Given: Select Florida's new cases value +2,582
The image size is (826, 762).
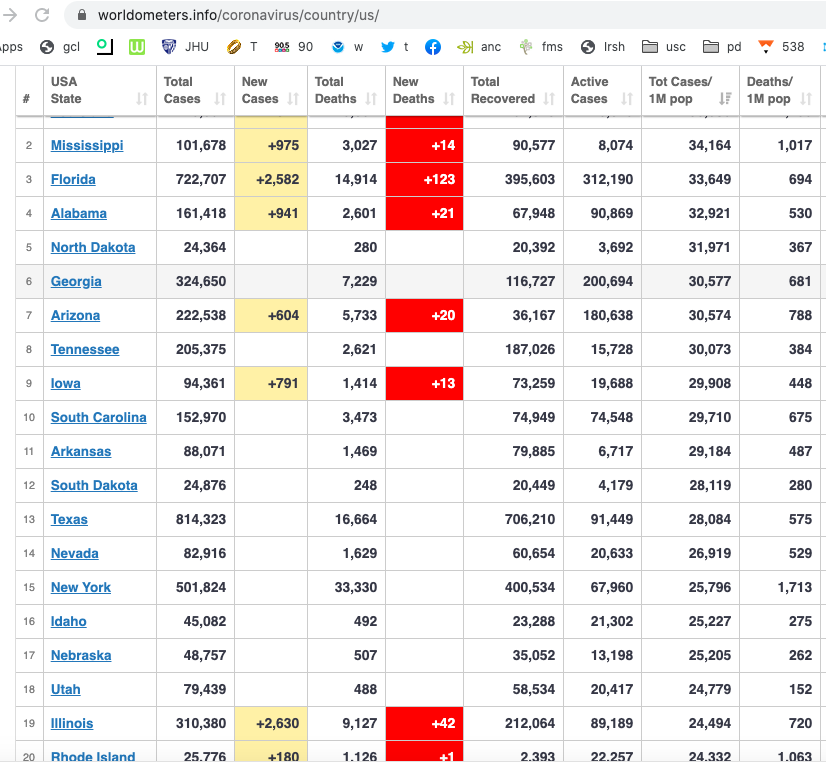Looking at the screenshot, I should (x=278, y=180).
